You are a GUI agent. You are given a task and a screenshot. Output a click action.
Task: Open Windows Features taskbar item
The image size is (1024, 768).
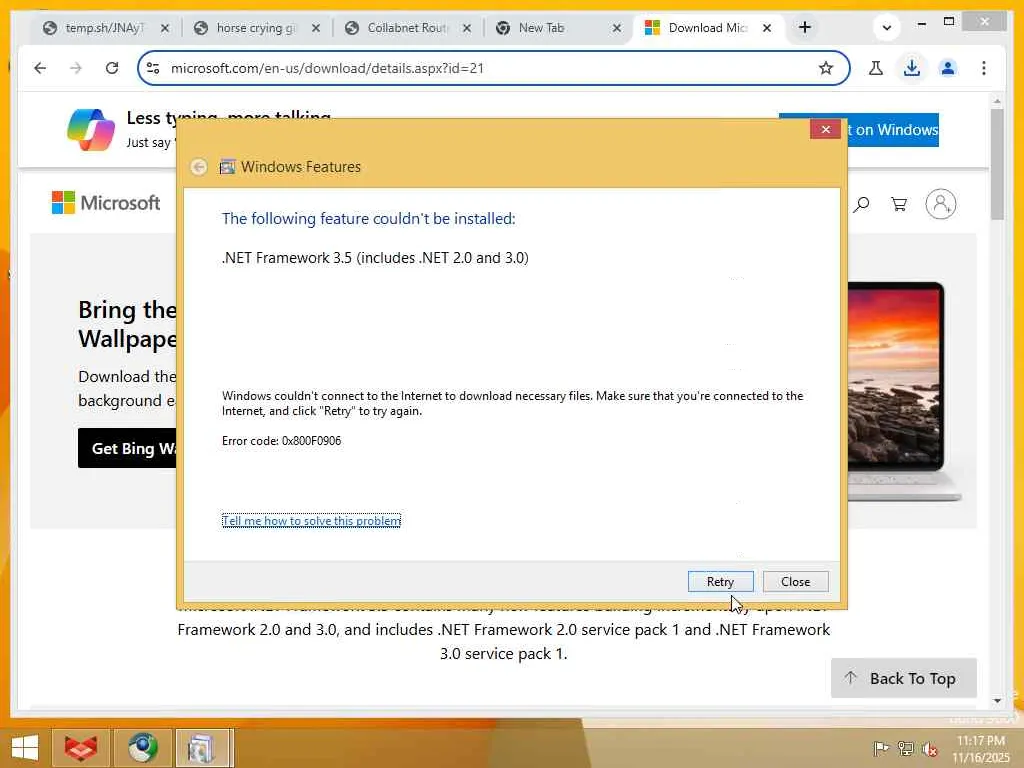click(x=202, y=748)
